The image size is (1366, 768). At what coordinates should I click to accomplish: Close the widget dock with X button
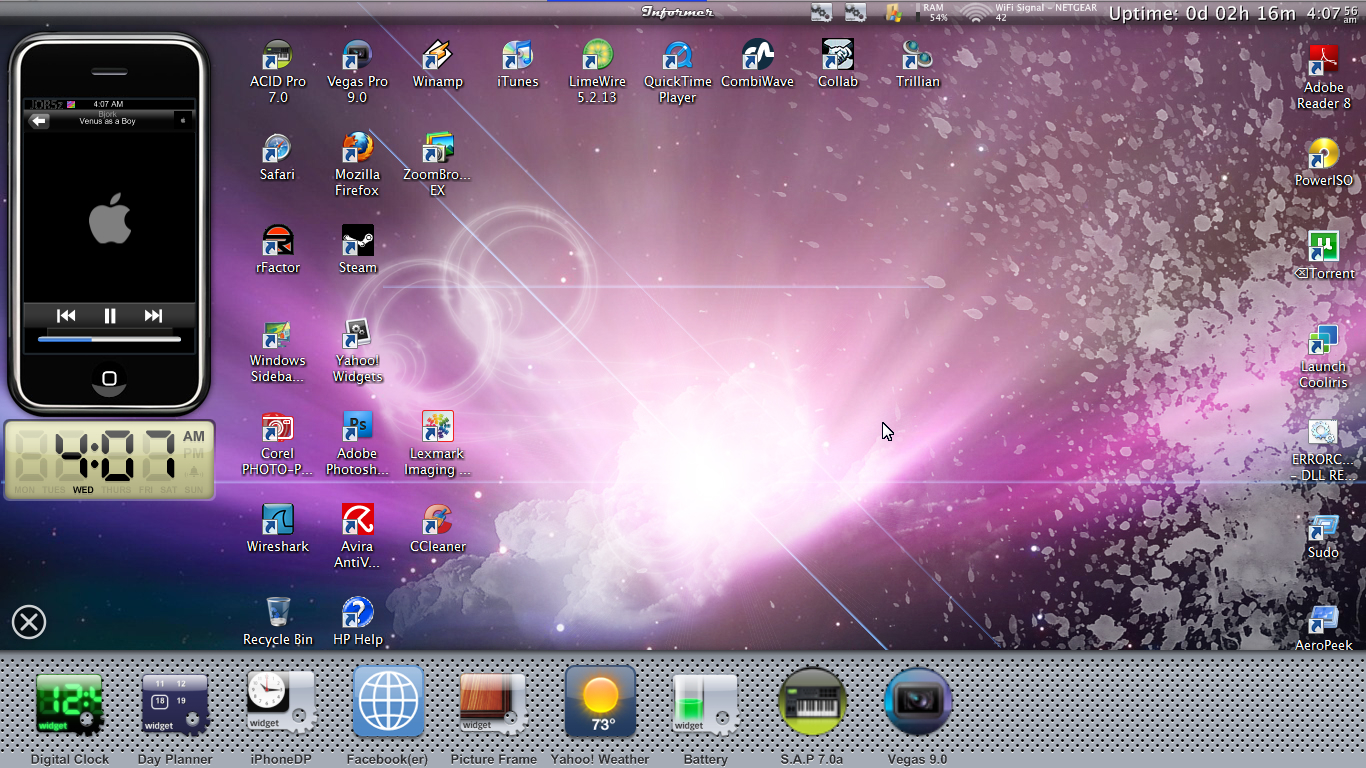pos(29,622)
